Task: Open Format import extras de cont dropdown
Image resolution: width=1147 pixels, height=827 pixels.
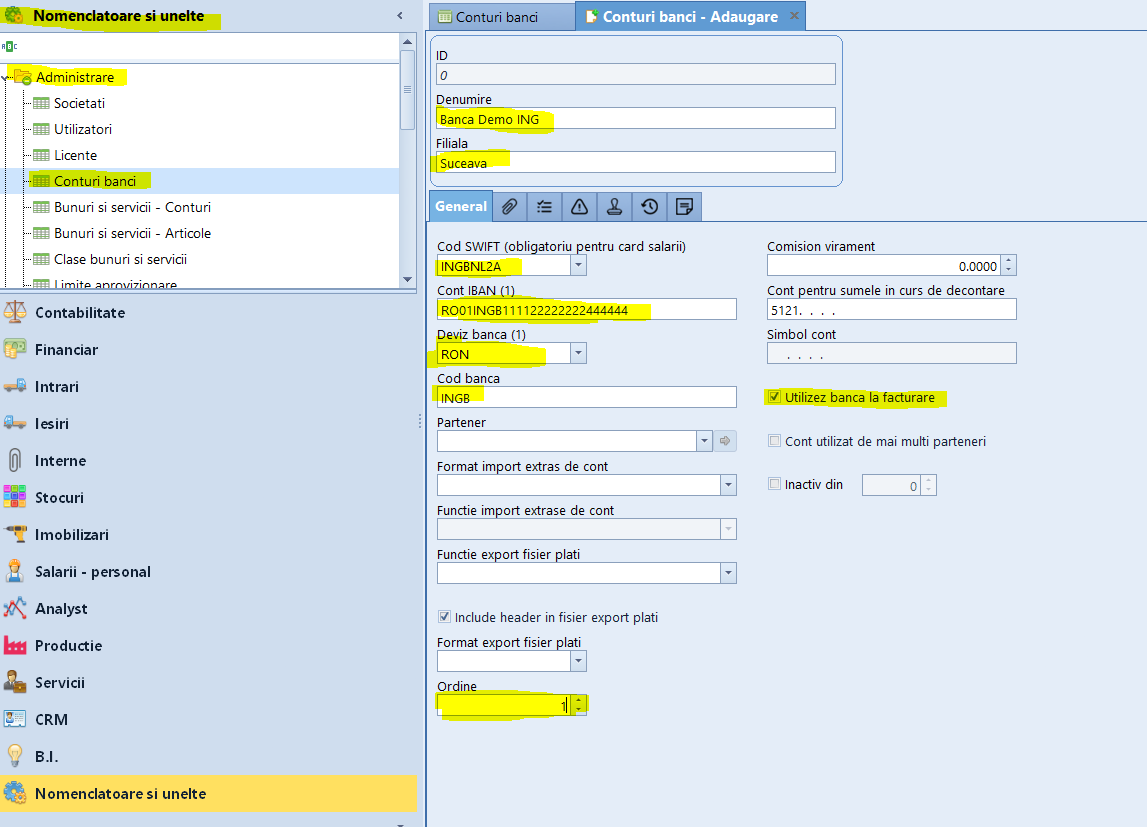Action: coord(728,485)
